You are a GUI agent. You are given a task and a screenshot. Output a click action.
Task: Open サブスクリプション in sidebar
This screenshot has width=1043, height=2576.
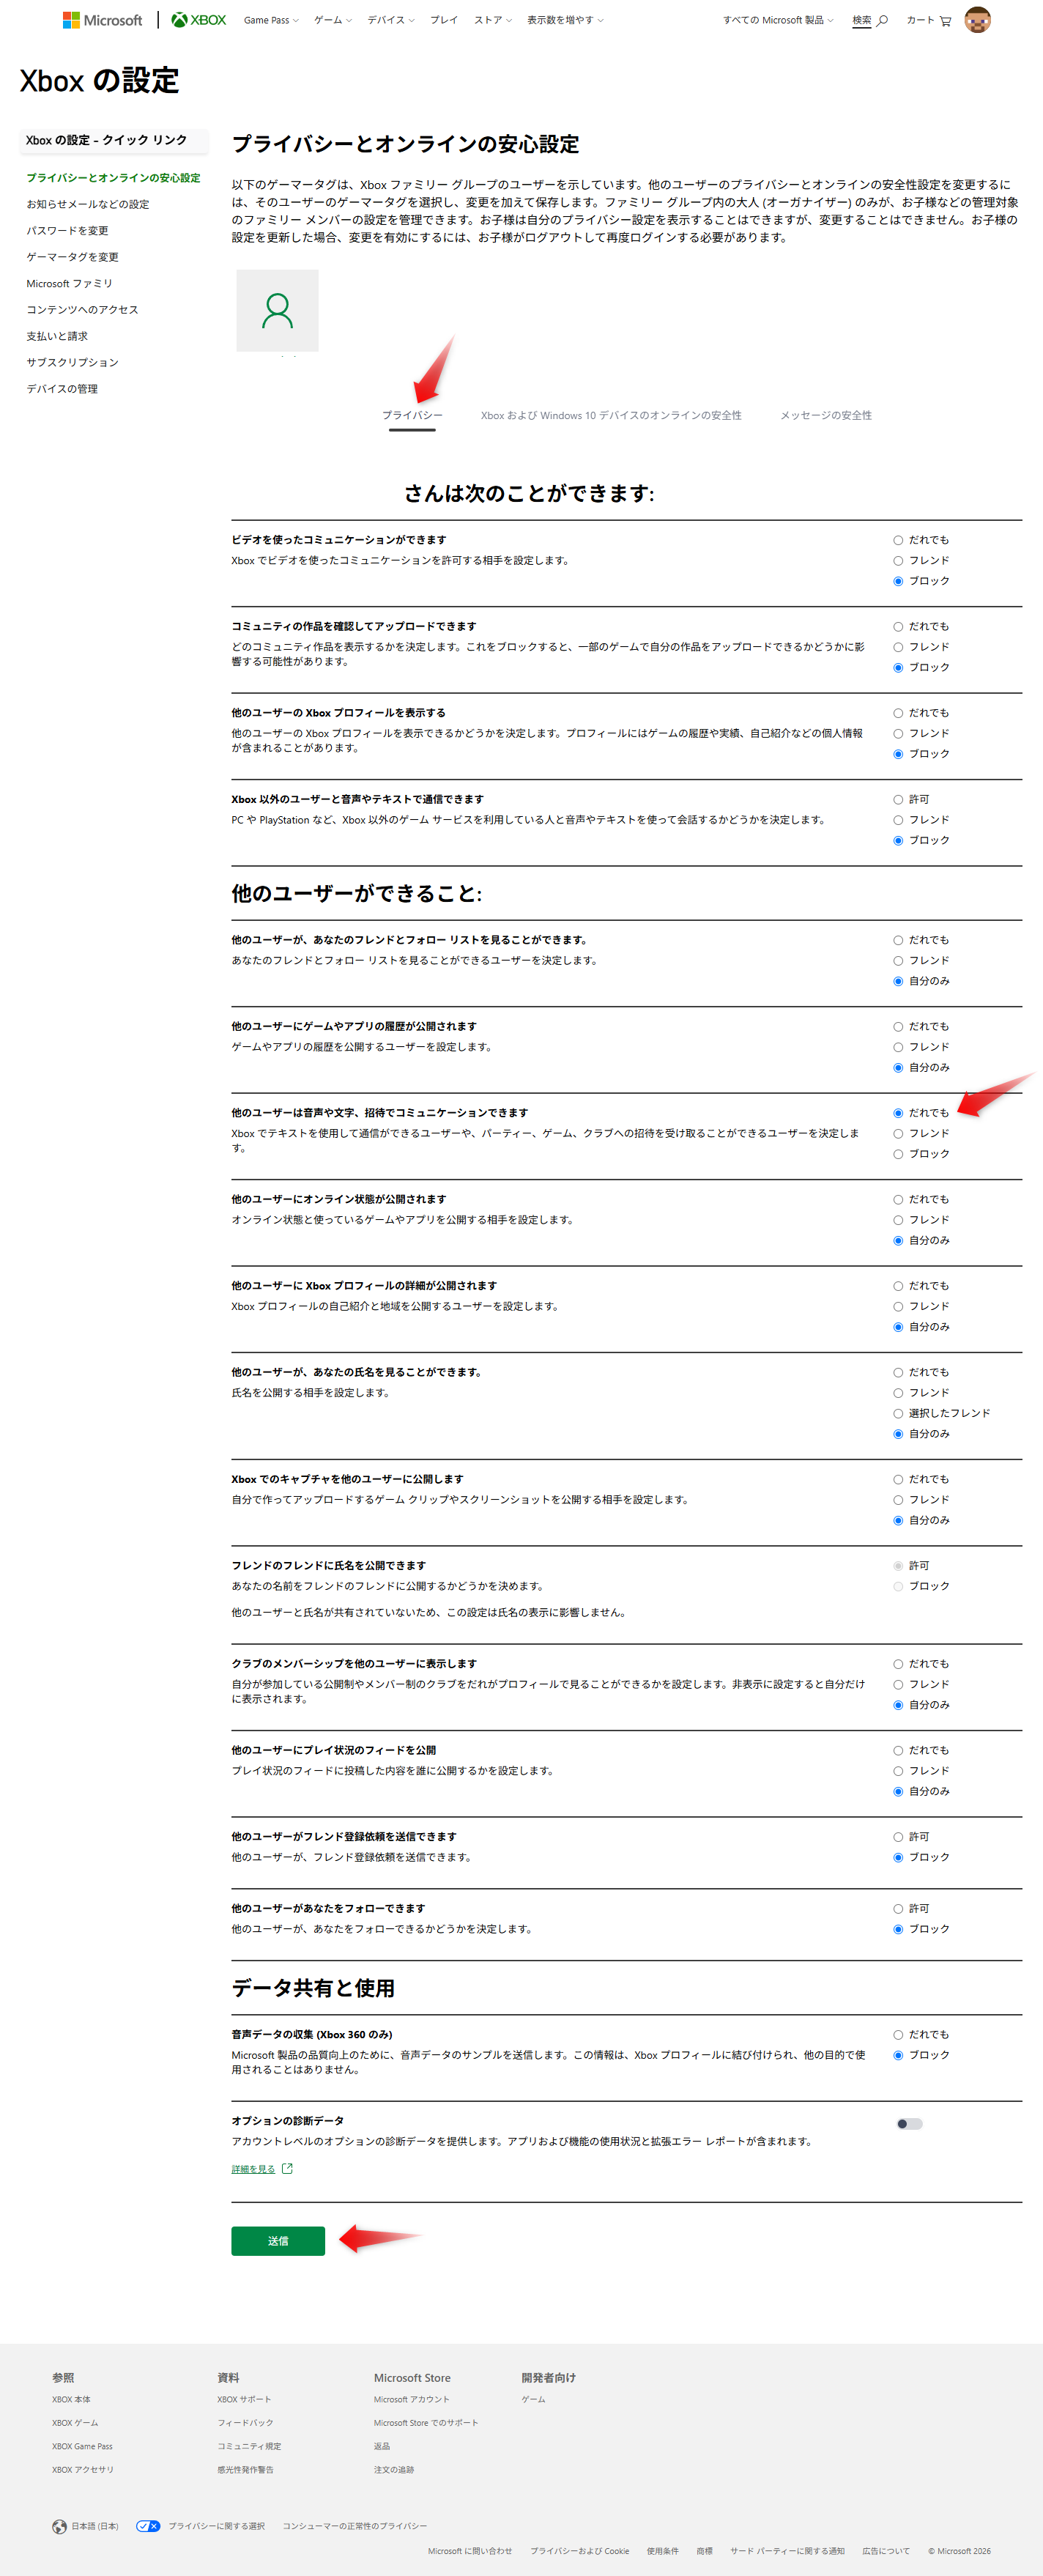point(72,363)
